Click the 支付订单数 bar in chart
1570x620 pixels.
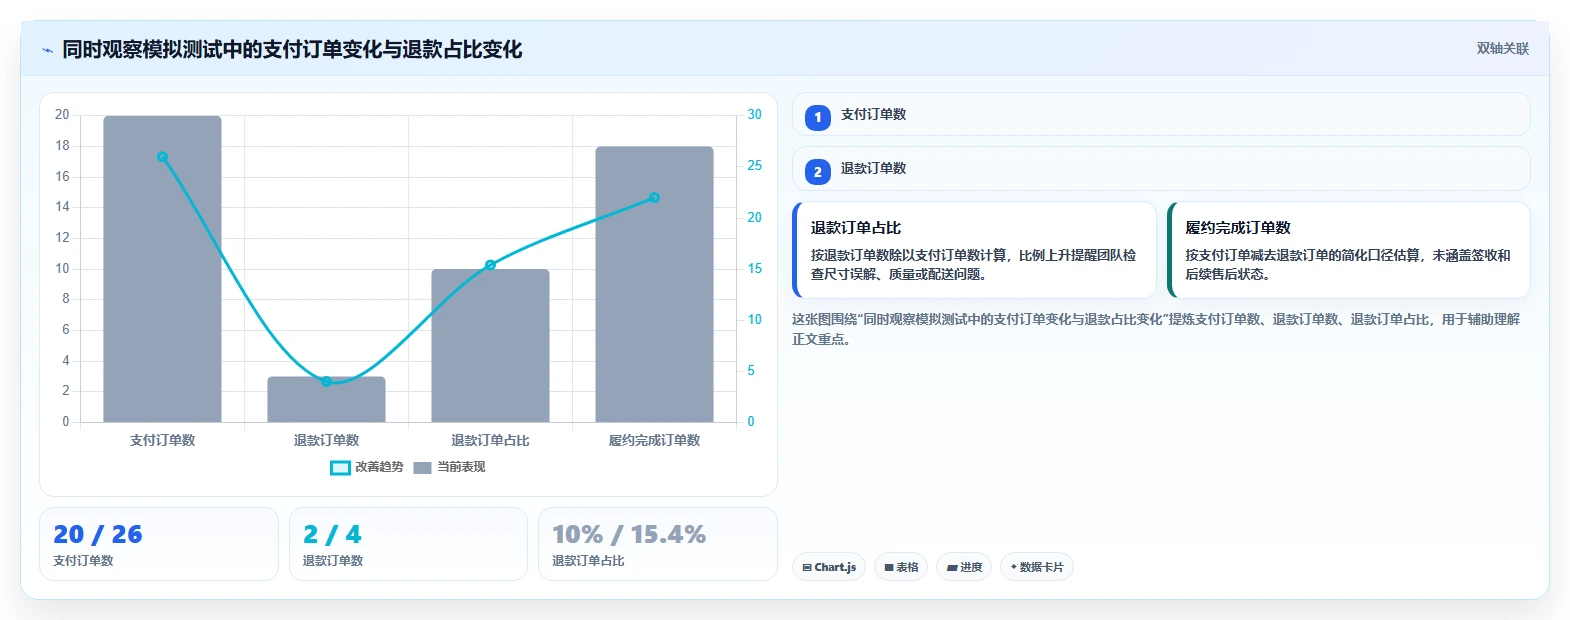(x=162, y=269)
